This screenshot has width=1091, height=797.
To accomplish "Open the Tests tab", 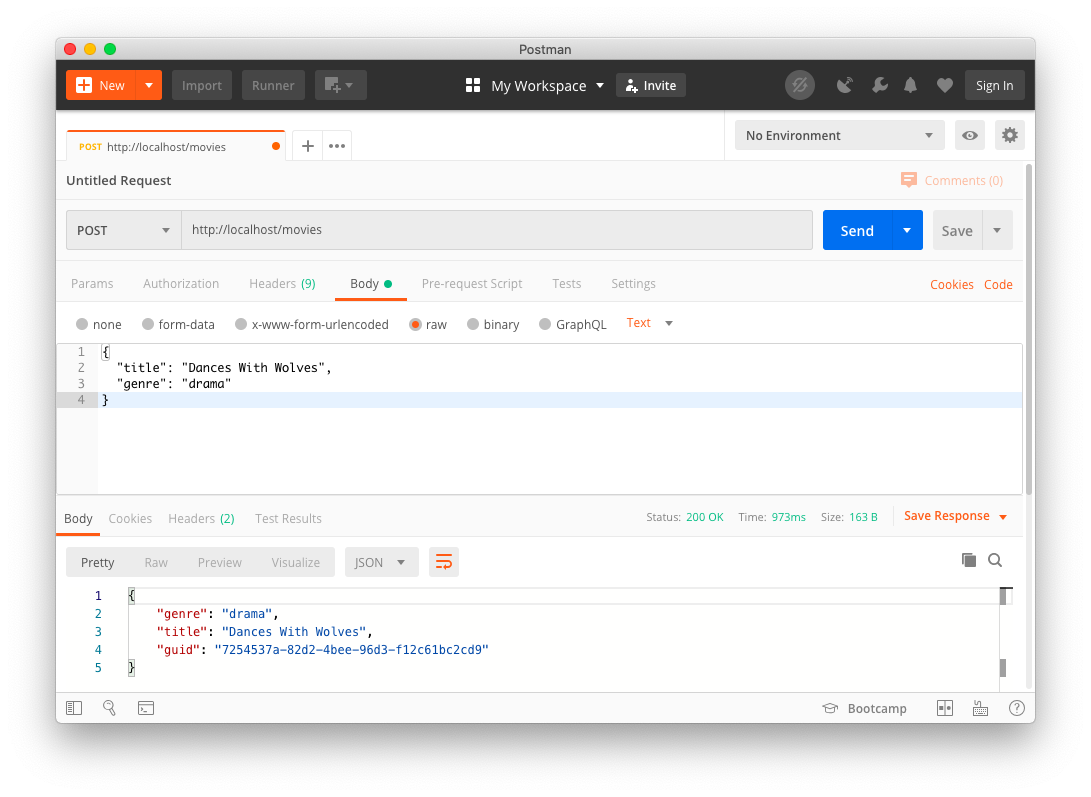I will 566,283.
